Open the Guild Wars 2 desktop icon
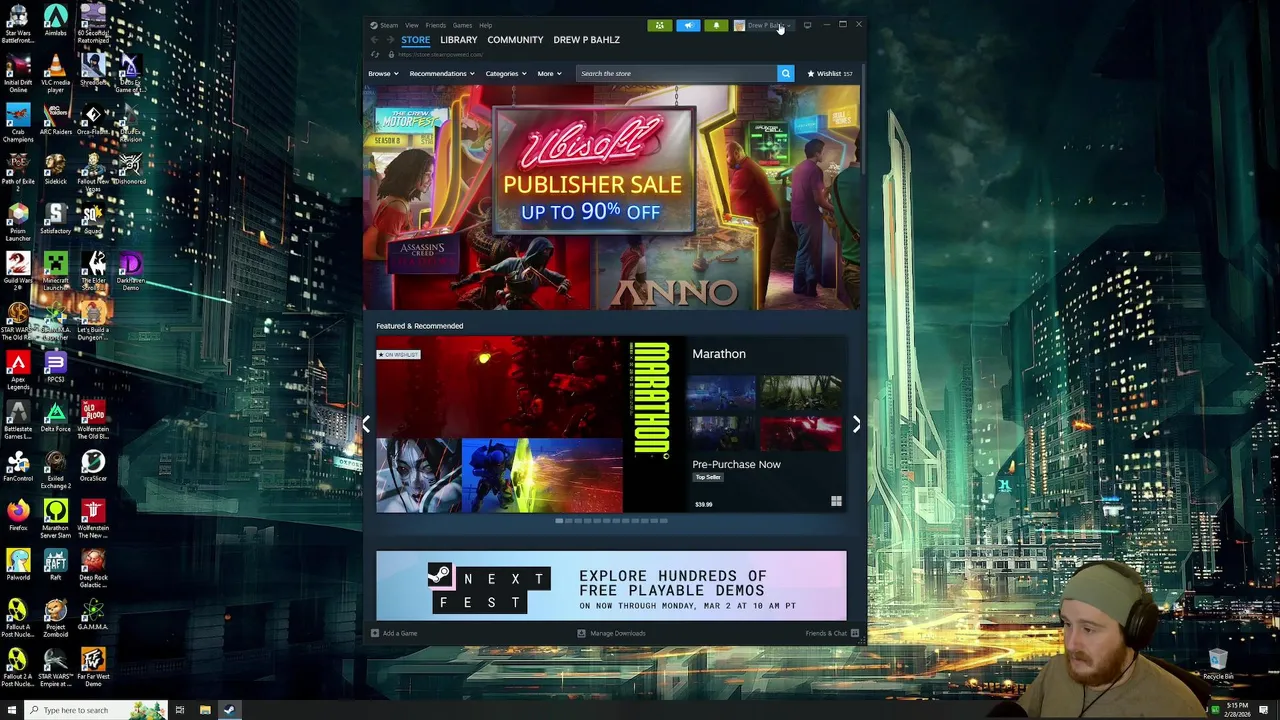Image resolution: width=1280 pixels, height=720 pixels. (x=18, y=270)
